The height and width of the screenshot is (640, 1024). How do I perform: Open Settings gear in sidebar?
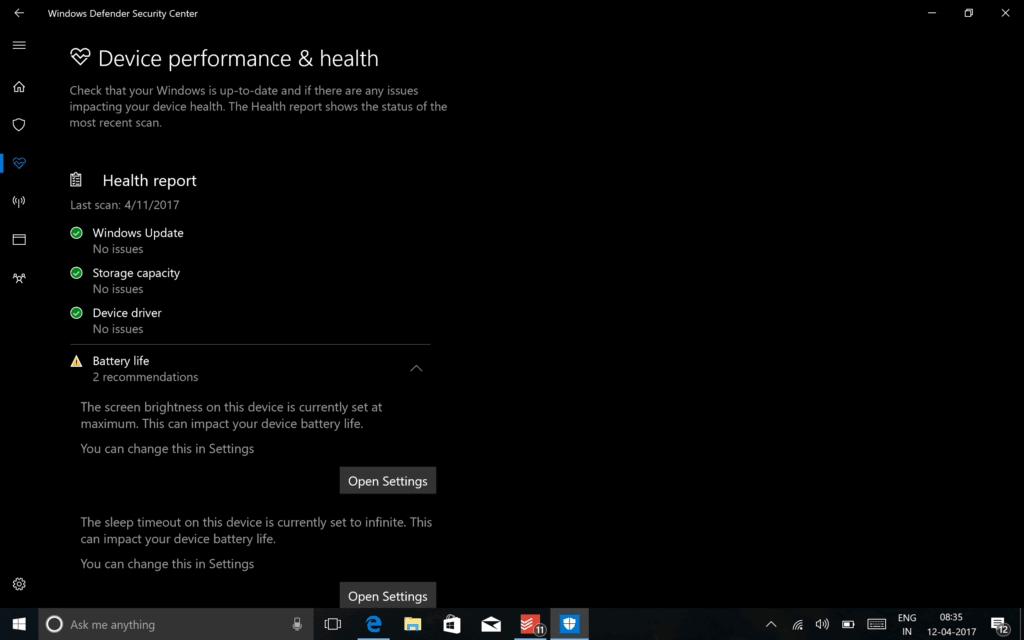pos(19,584)
